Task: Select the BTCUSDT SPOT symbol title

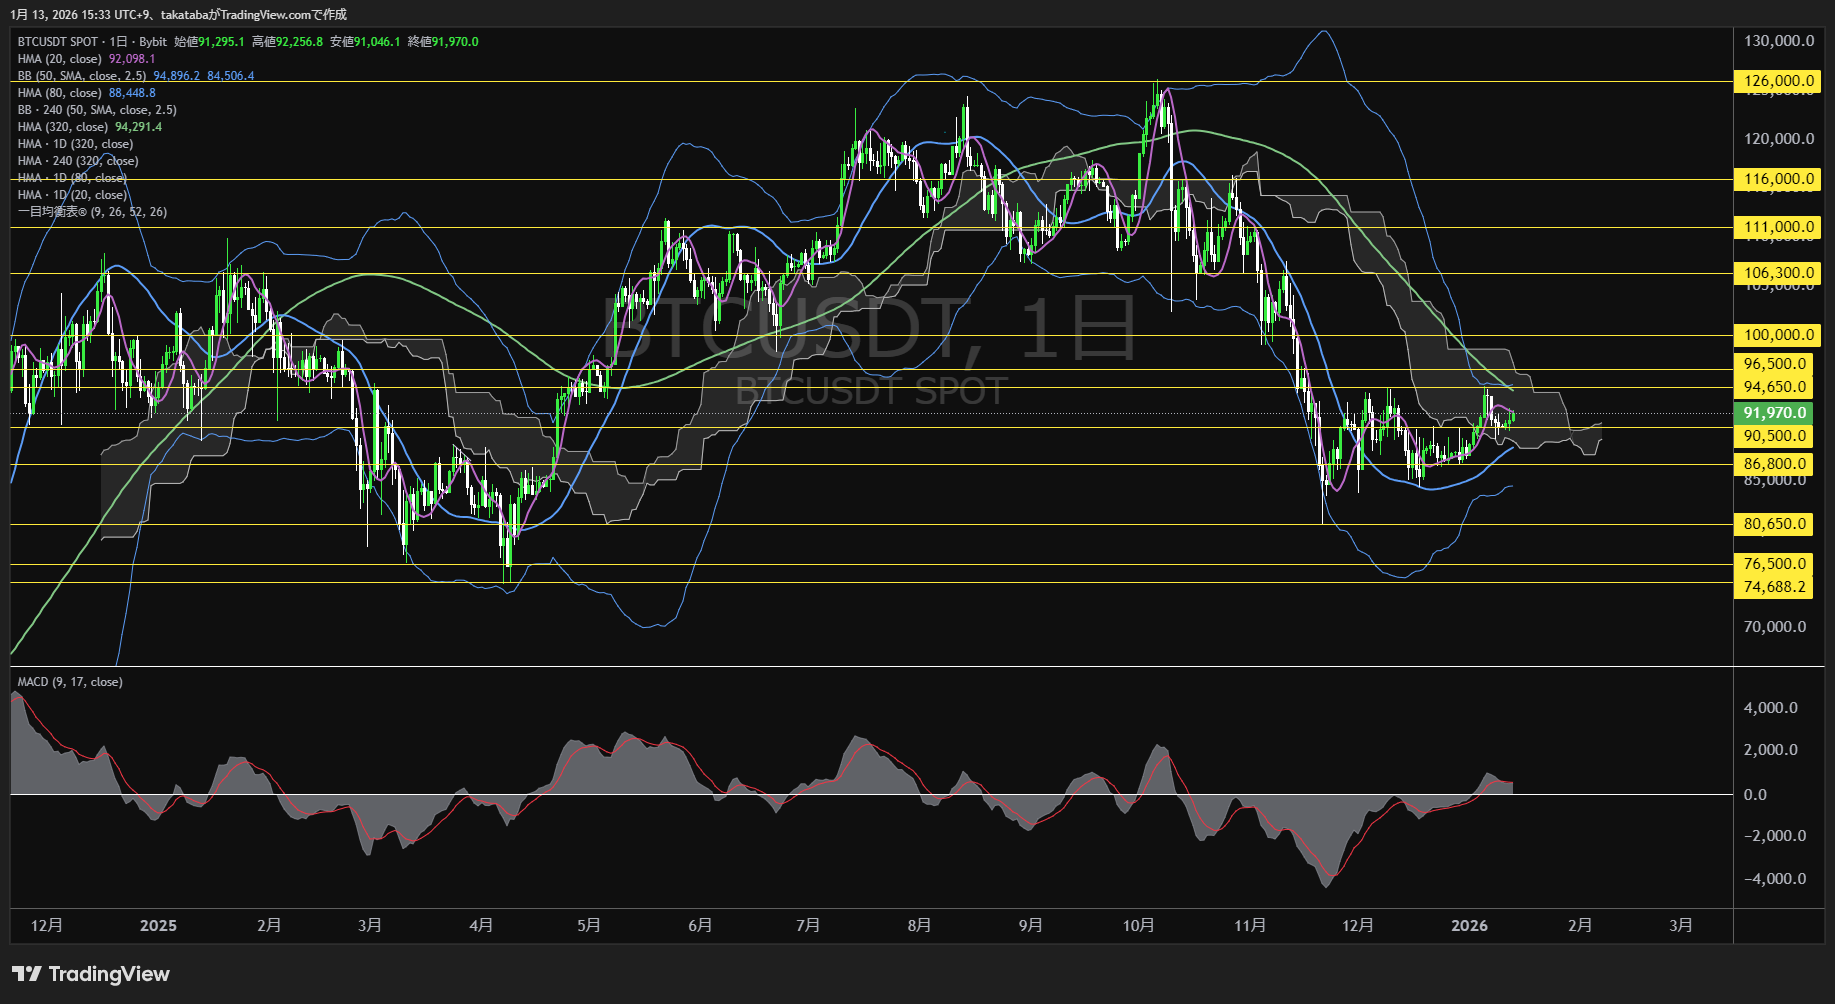Action: click(58, 42)
